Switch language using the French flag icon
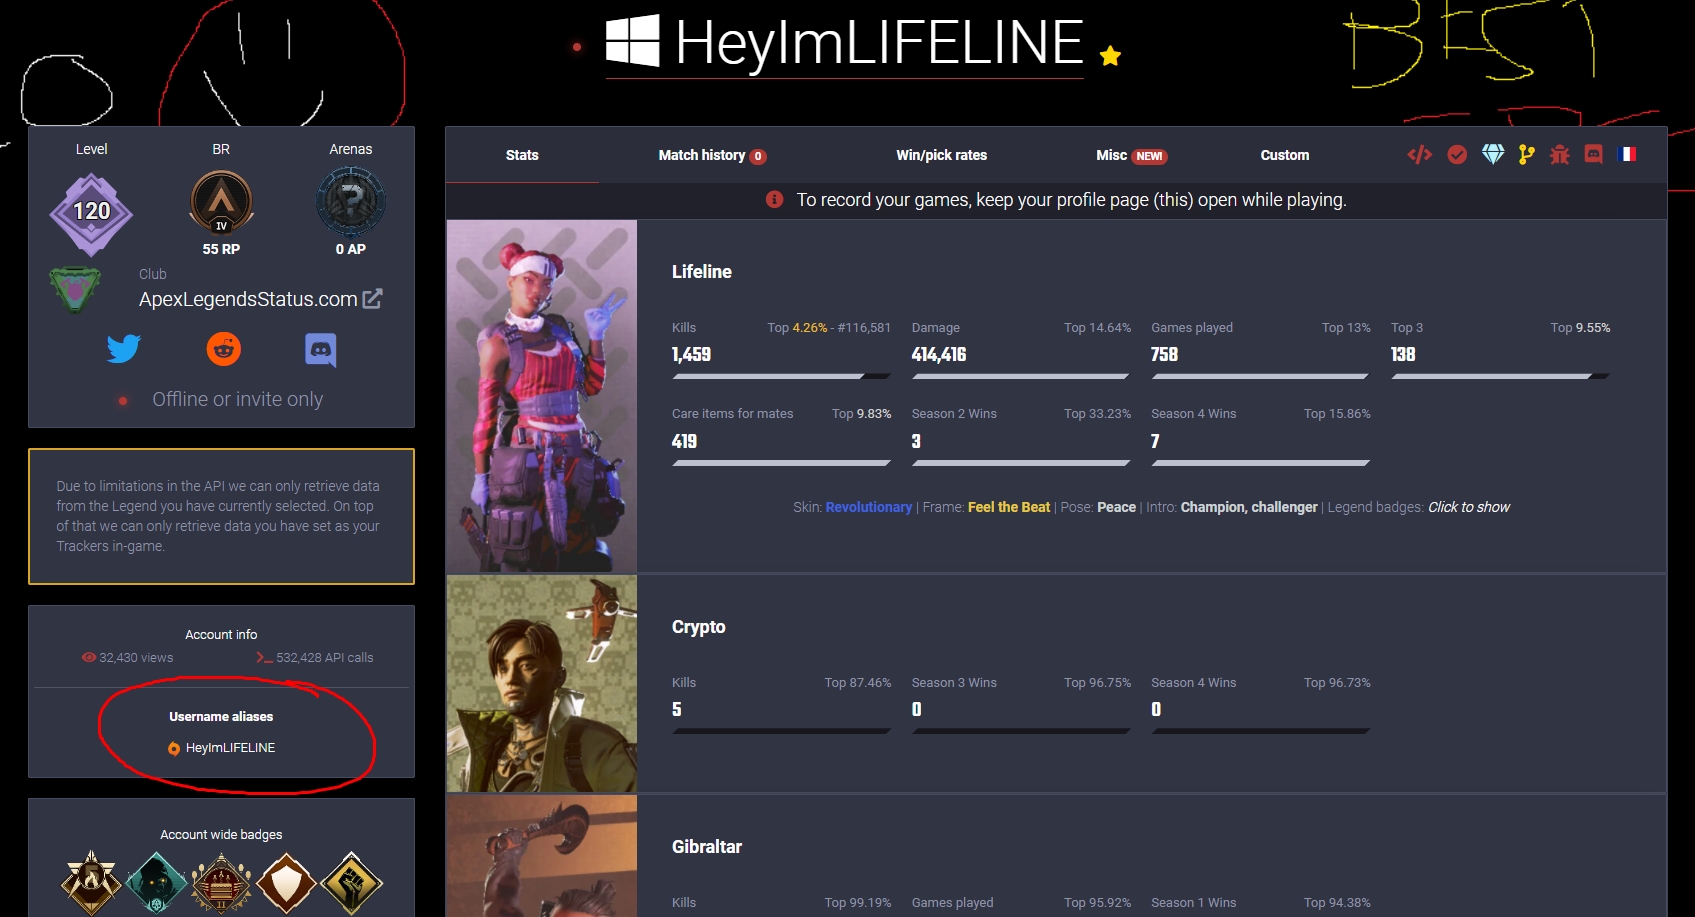Viewport: 1695px width, 917px height. click(x=1628, y=154)
